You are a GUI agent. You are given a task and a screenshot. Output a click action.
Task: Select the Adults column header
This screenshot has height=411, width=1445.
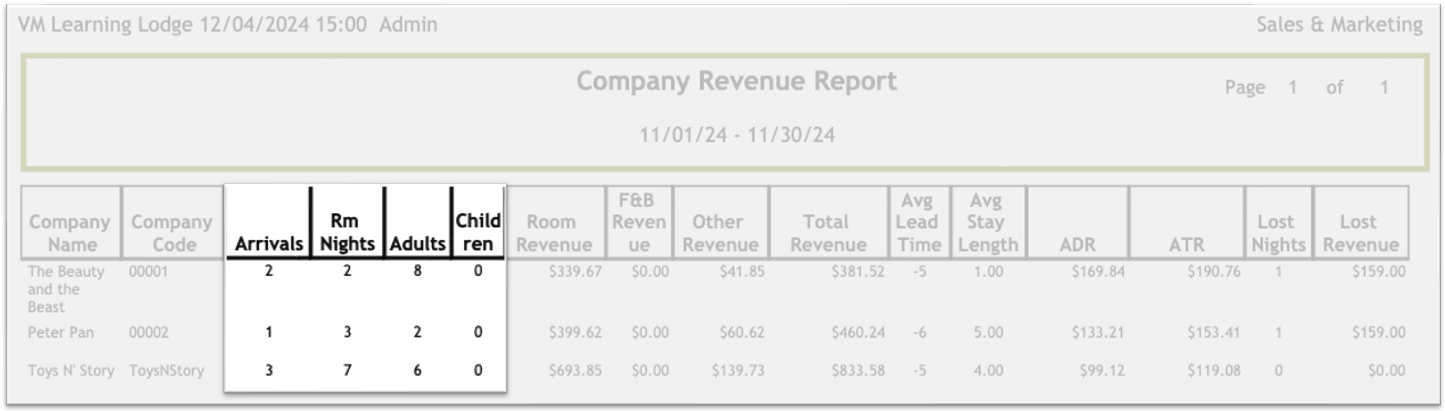(417, 244)
